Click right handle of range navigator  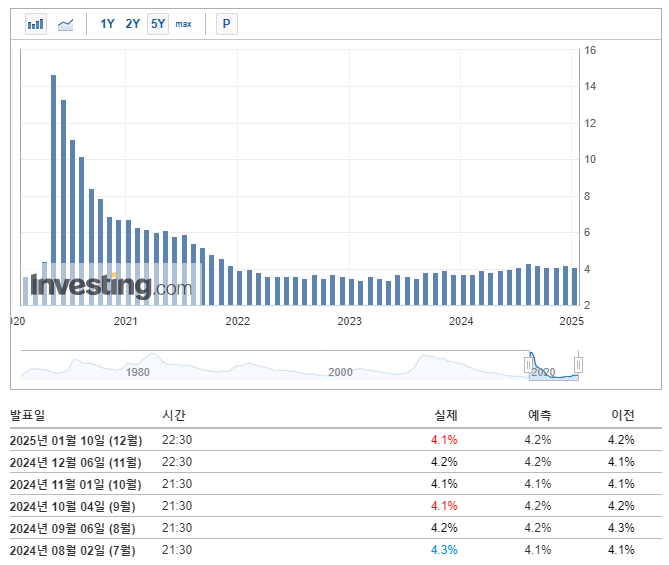(578, 365)
